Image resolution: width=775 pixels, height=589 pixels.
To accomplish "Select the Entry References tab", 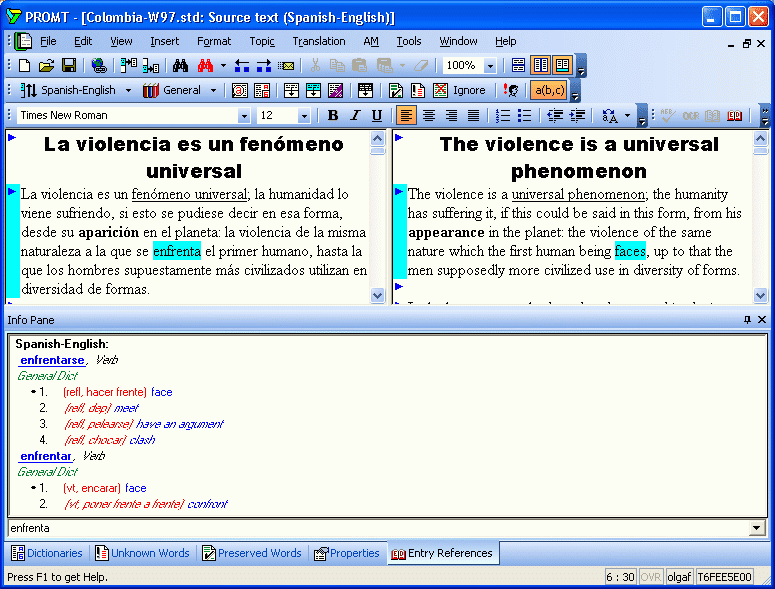I will point(442,553).
